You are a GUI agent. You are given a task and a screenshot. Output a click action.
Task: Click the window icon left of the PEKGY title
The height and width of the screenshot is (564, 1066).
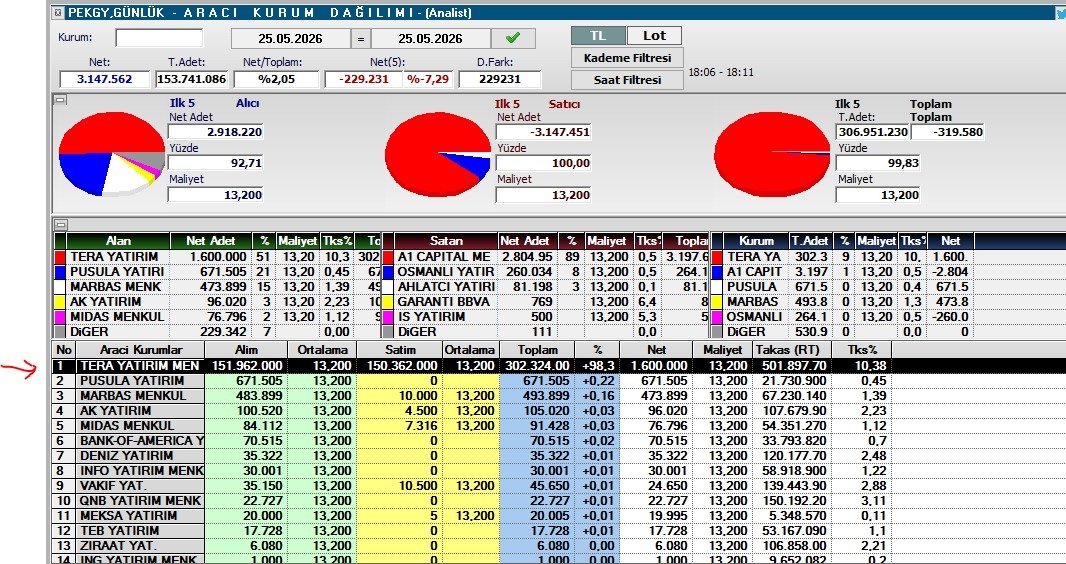click(x=57, y=12)
